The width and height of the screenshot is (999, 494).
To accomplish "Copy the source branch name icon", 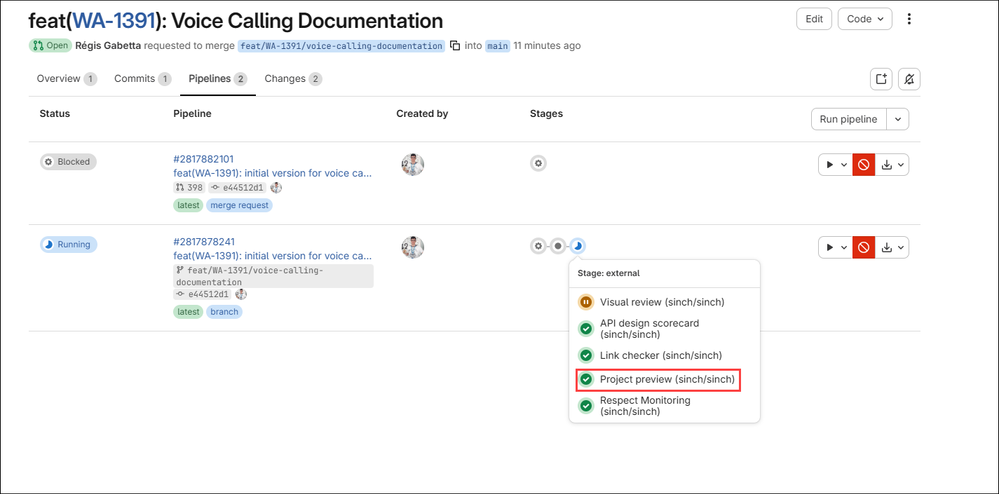I will tap(455, 46).
